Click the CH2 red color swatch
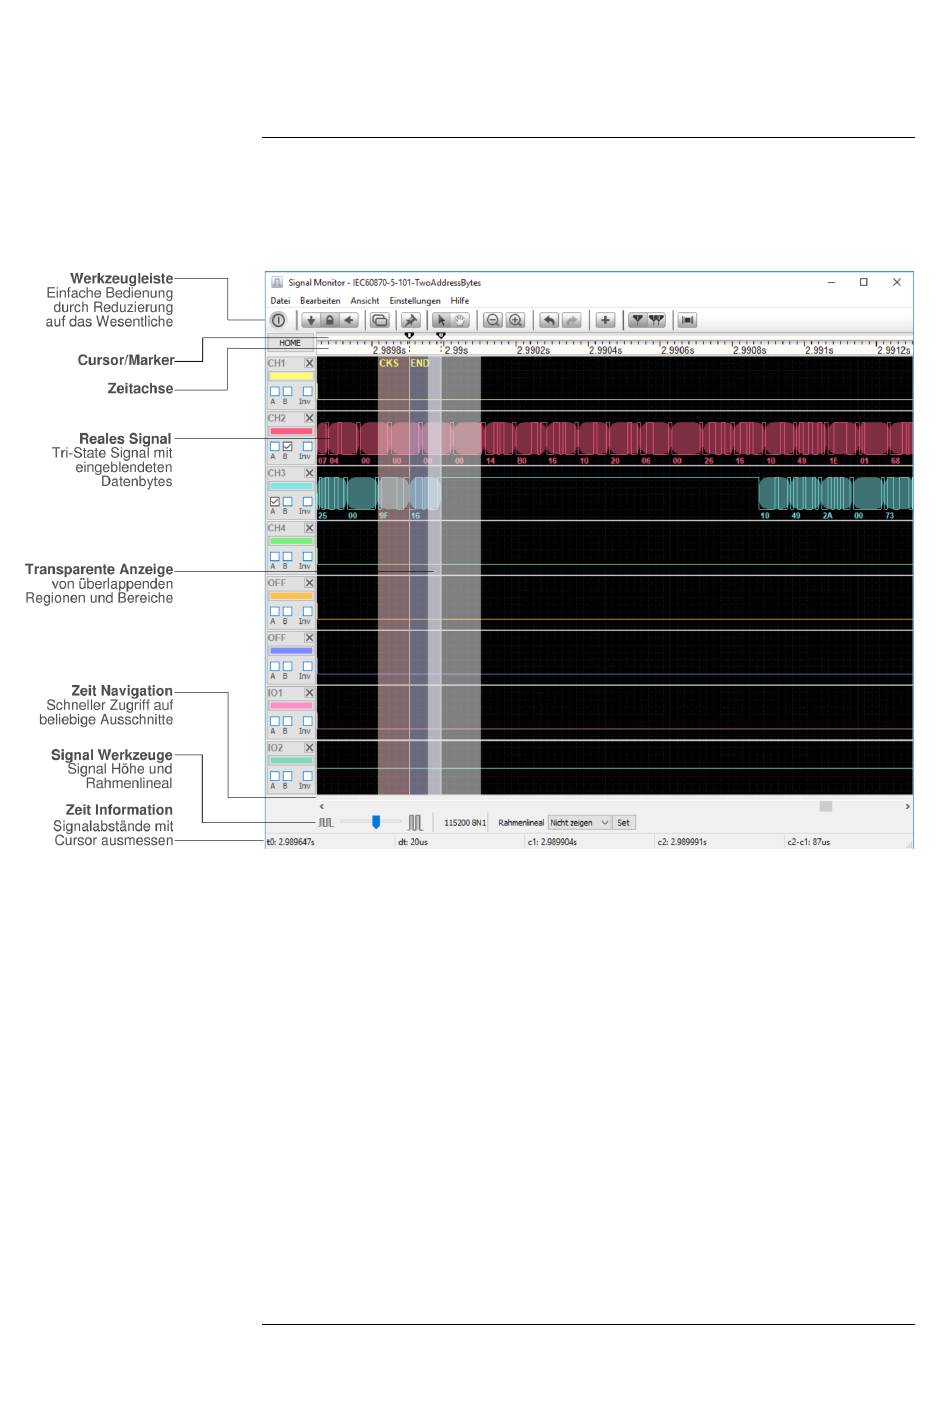Image resolution: width=950 pixels, height=1419 pixels. tap(291, 431)
